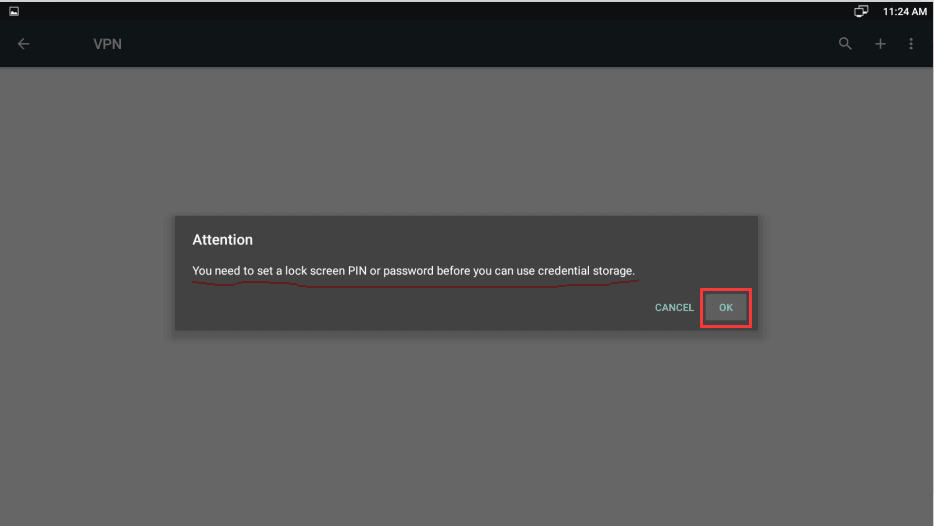
Task: Click the lock screen PIN message text
Action: click(413, 271)
